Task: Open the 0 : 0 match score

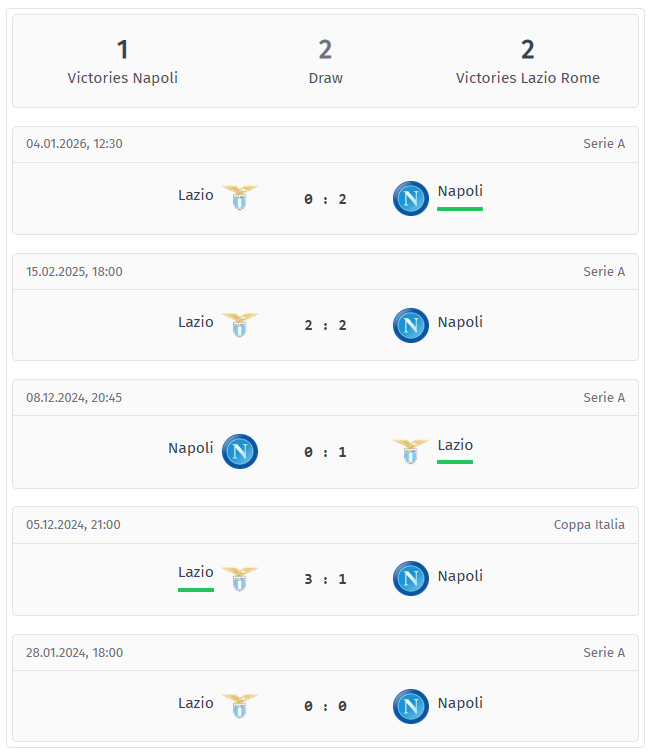Action: [x=325, y=706]
